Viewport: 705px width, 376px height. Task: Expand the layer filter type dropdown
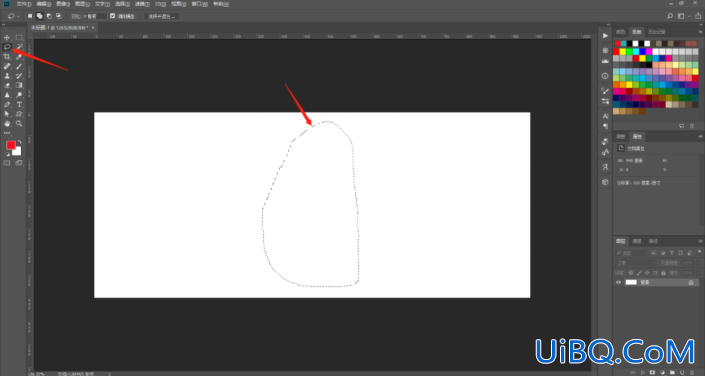[630, 253]
